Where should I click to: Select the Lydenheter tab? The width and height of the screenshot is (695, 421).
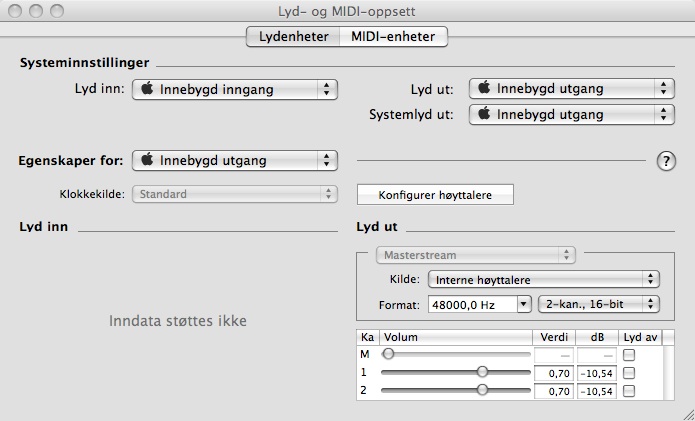click(293, 36)
